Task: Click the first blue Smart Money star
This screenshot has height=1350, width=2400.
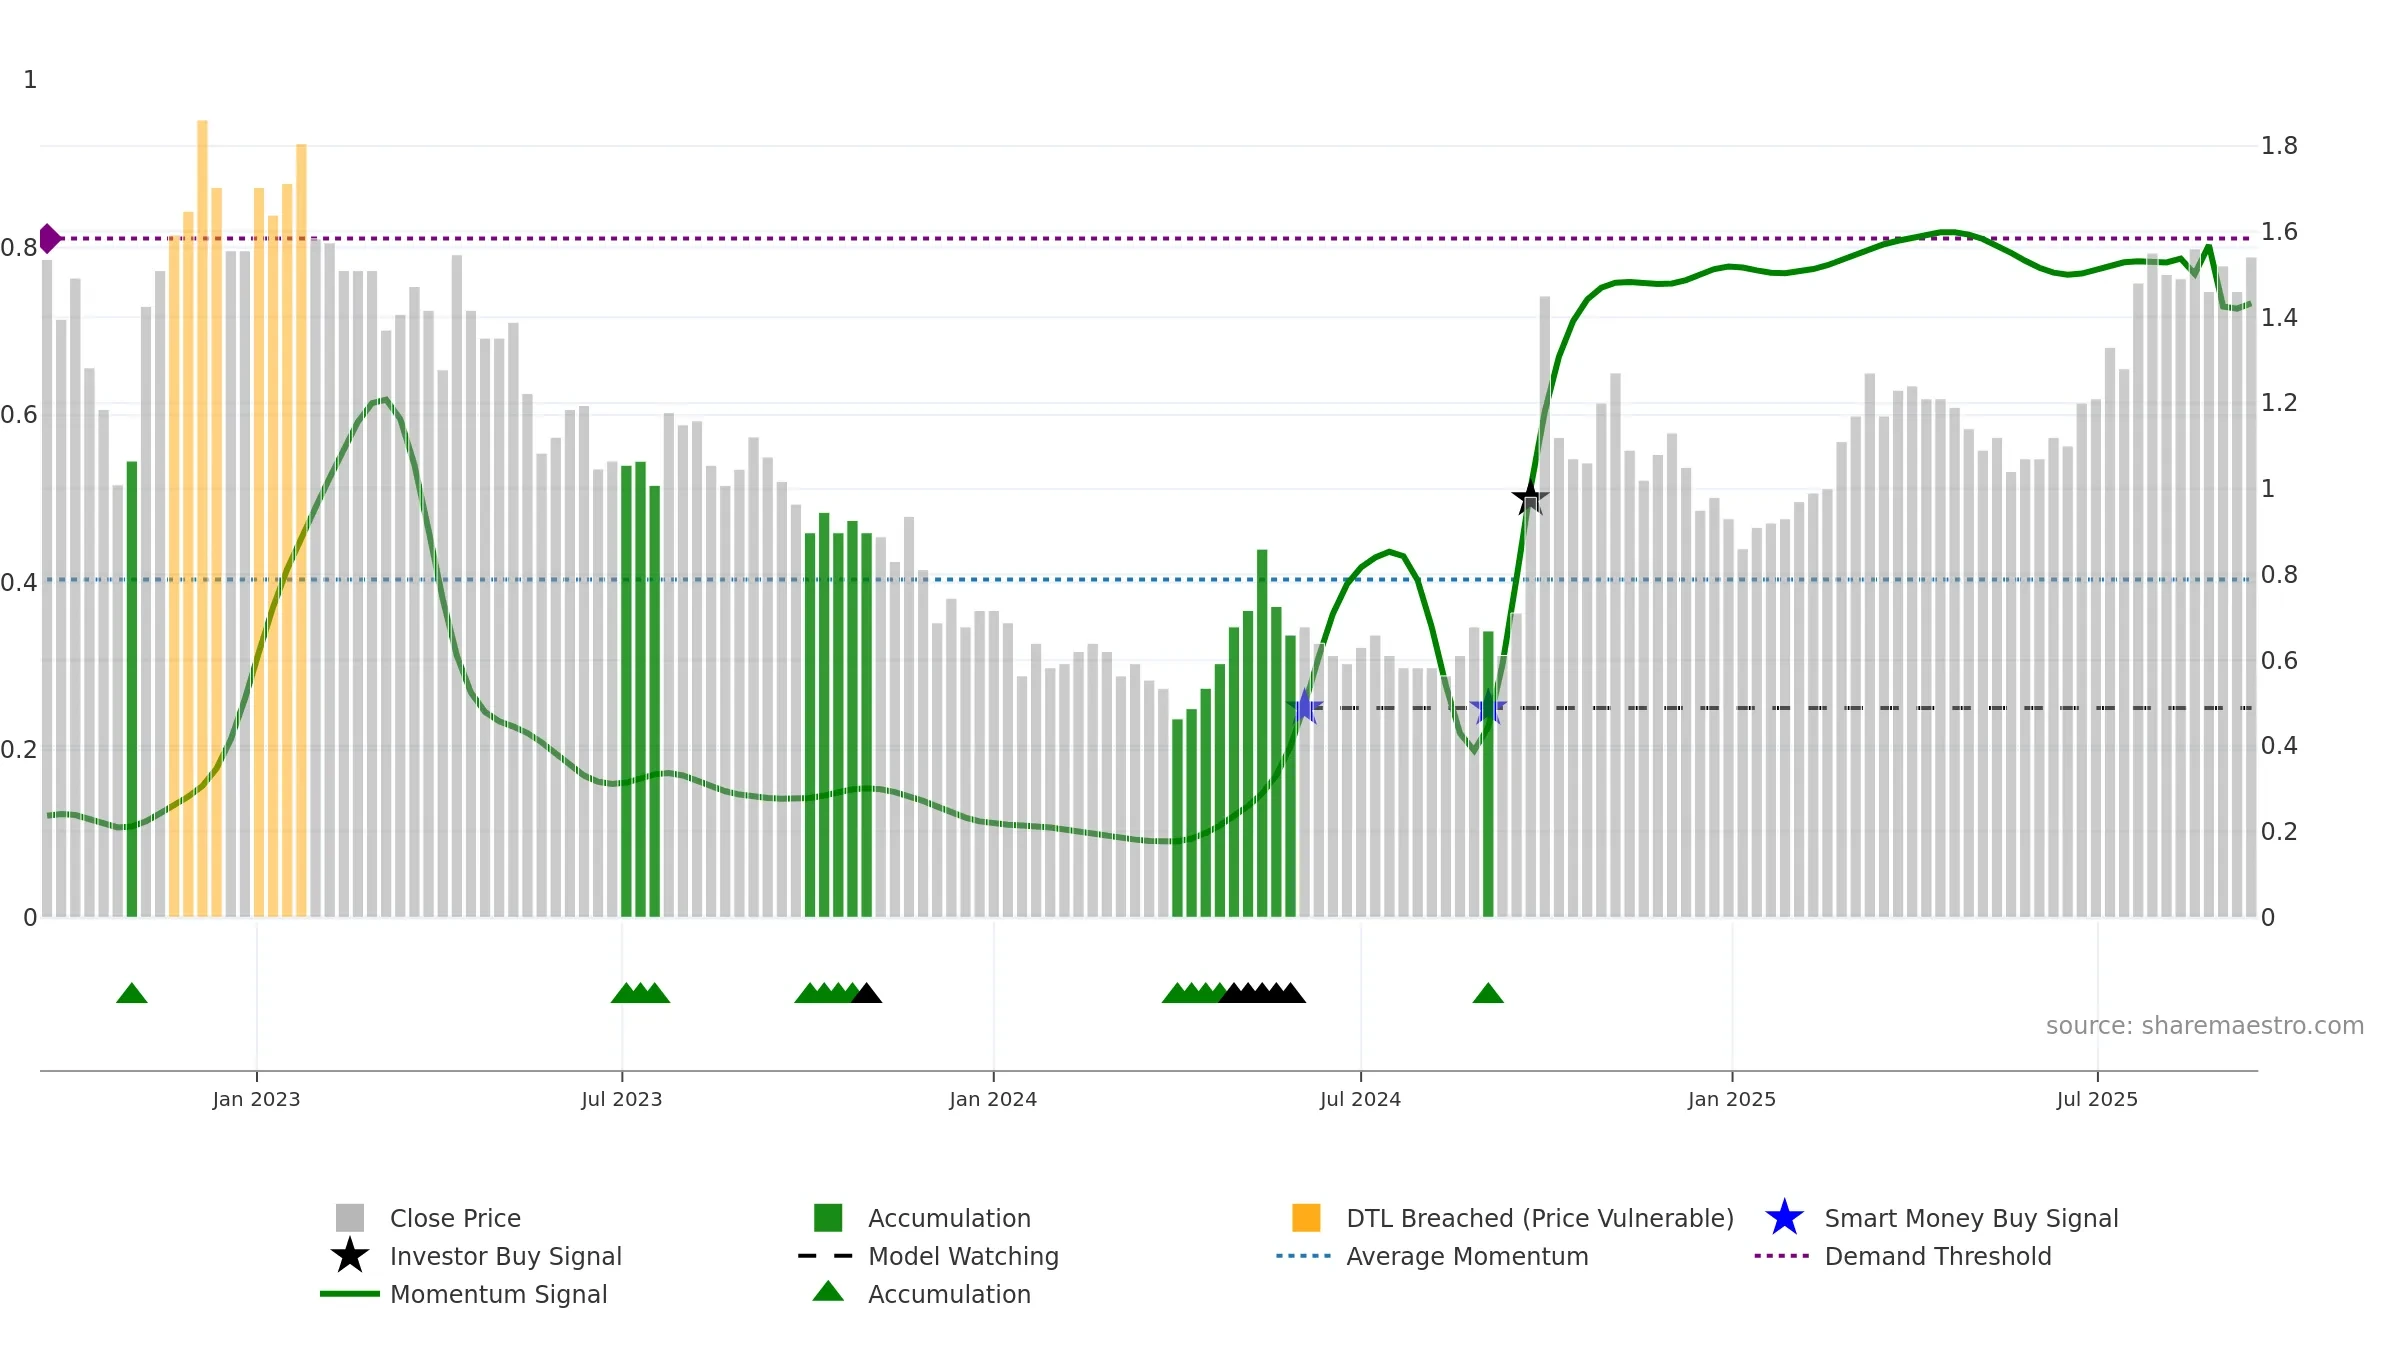Action: coord(1305,707)
